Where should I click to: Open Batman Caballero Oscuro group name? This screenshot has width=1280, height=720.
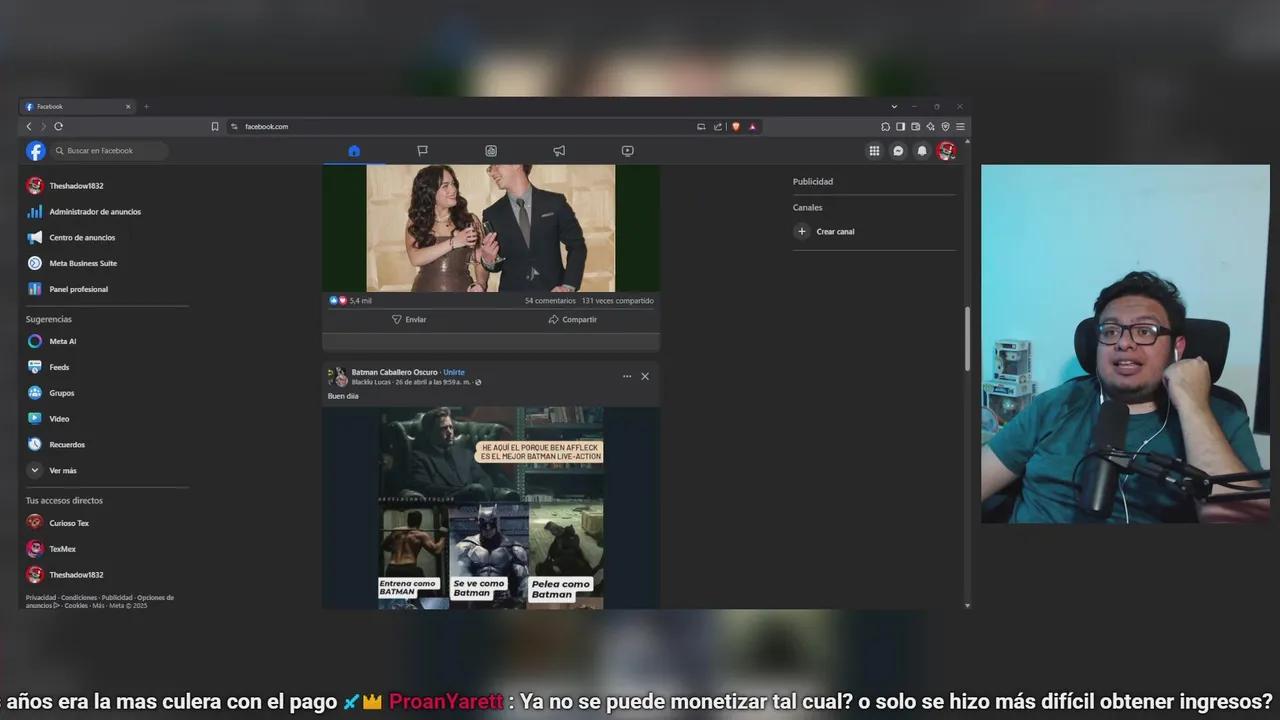point(394,372)
